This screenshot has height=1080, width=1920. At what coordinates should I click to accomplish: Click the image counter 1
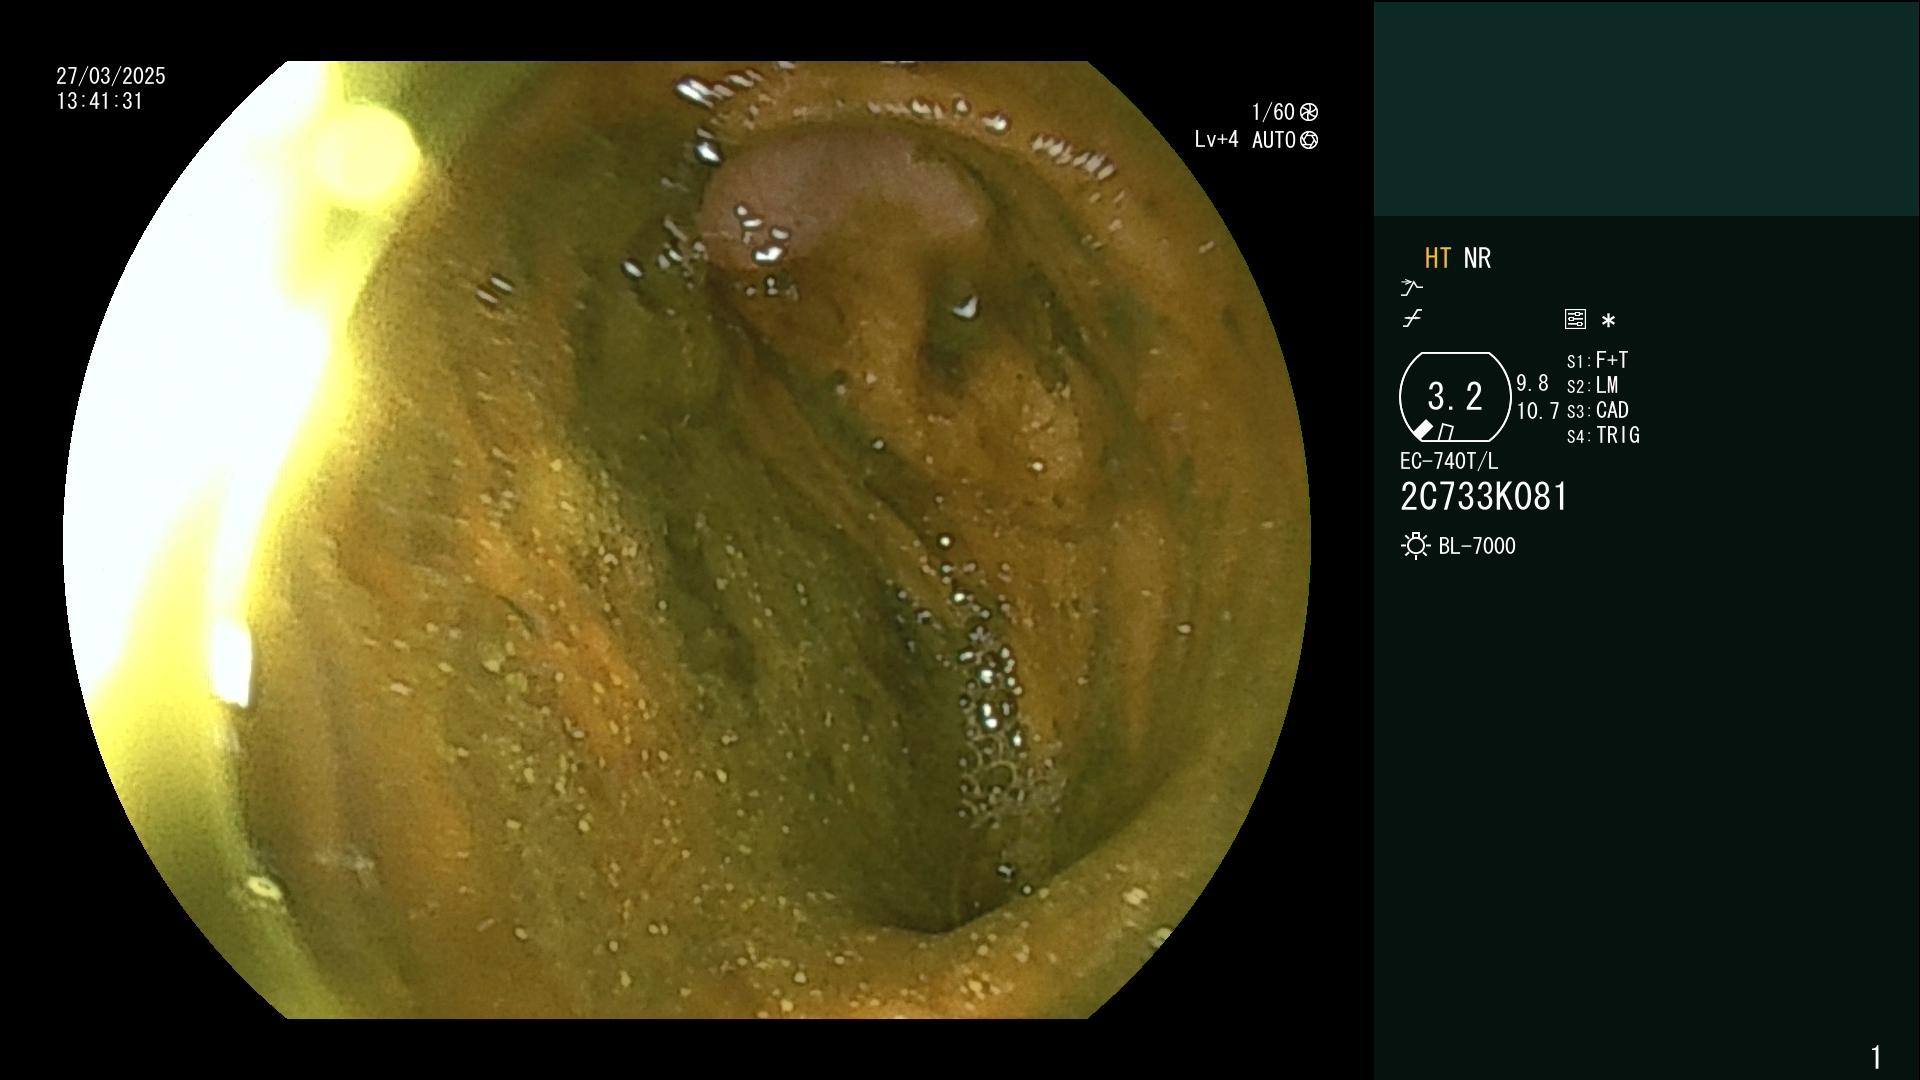(1876, 1057)
